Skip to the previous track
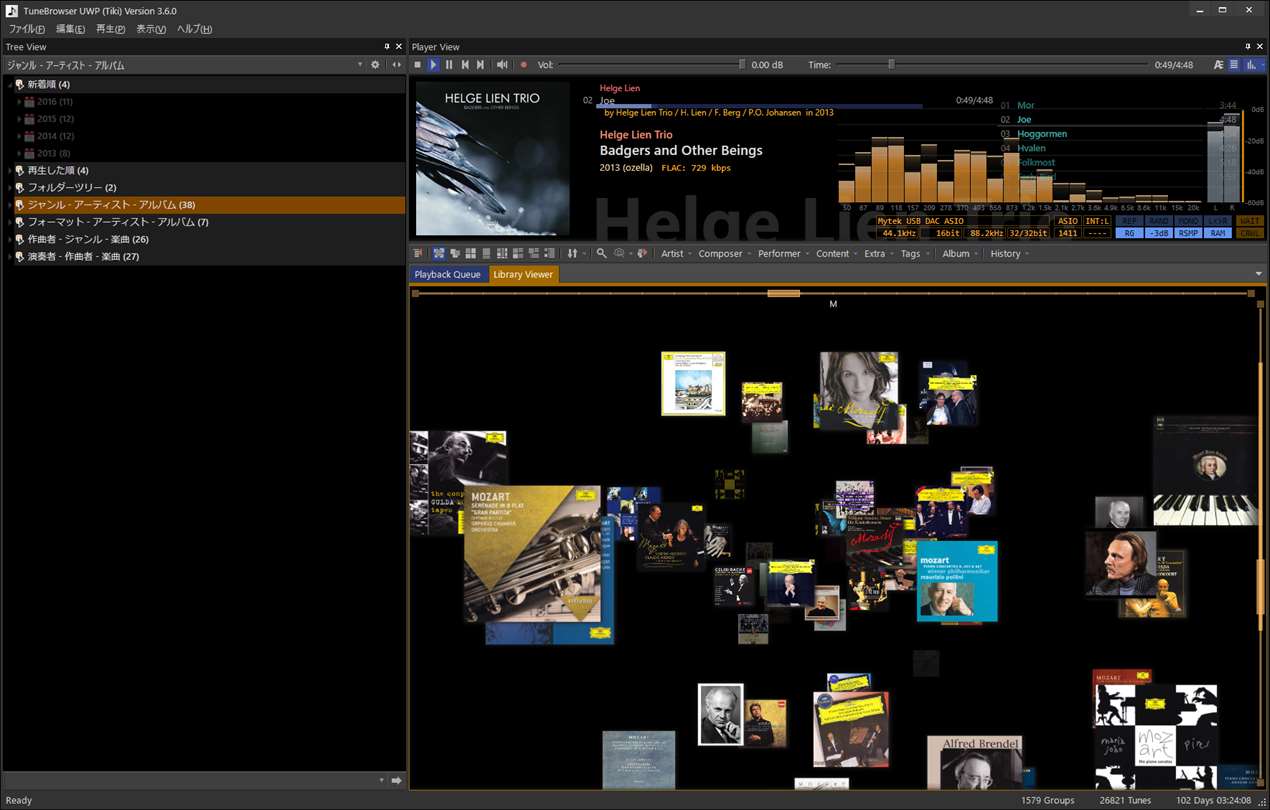This screenshot has height=810, width=1270. pyautogui.click(x=465, y=65)
